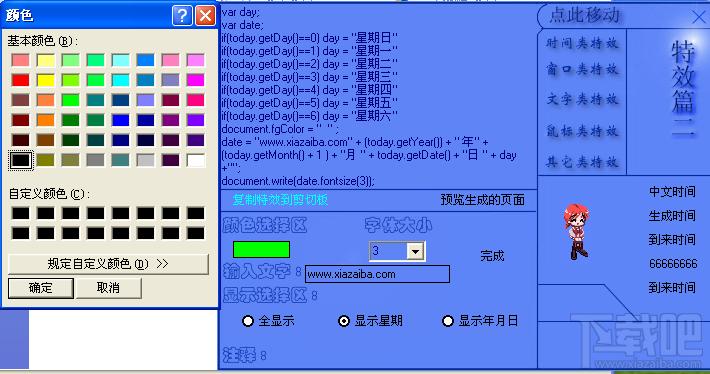Select the violet swatch in the fourth row

pyautogui.click(x=196, y=120)
